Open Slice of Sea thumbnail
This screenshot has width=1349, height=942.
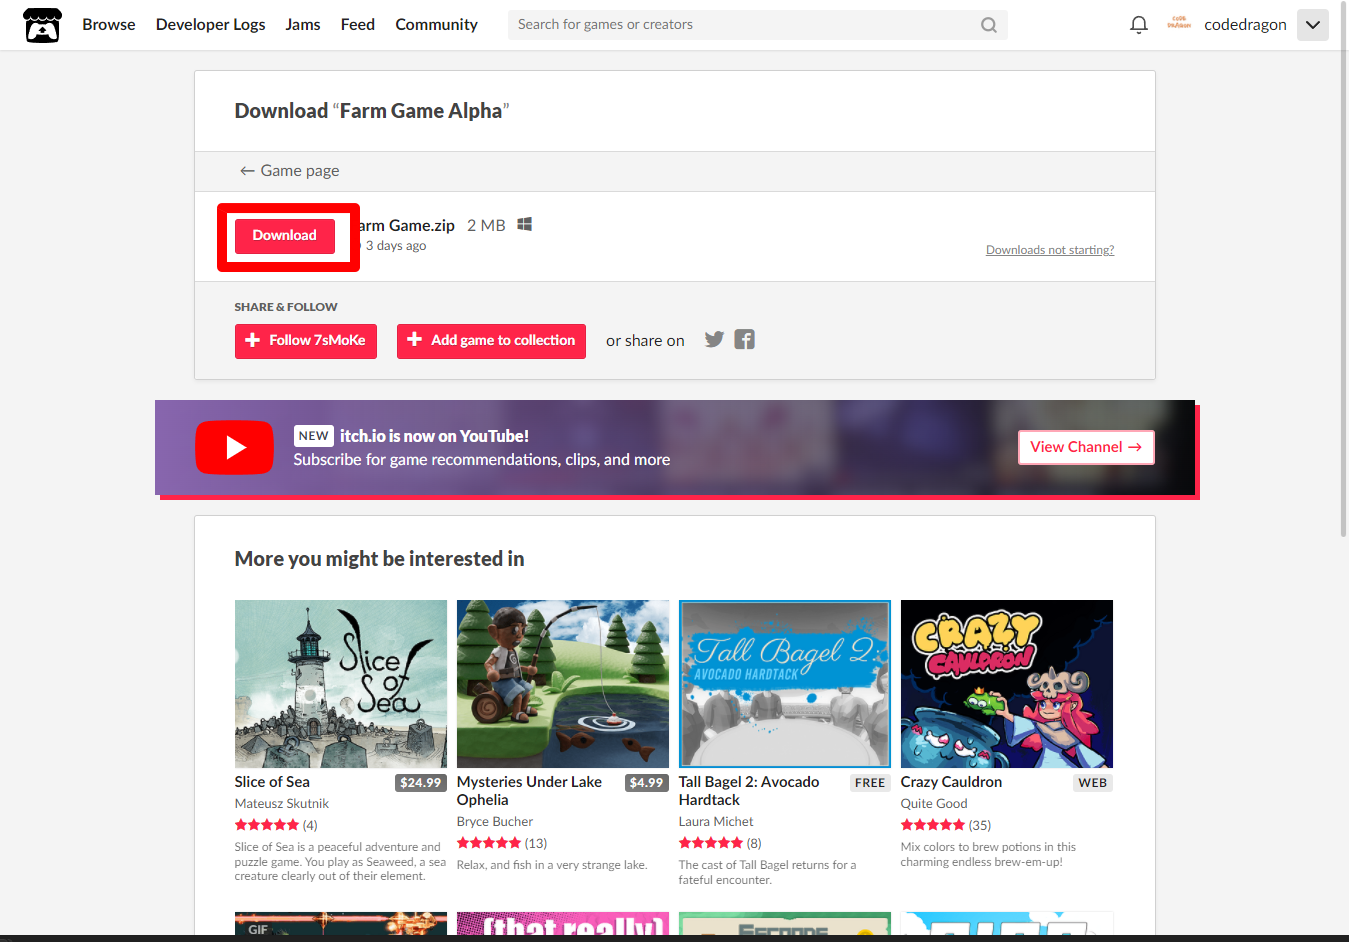point(341,684)
